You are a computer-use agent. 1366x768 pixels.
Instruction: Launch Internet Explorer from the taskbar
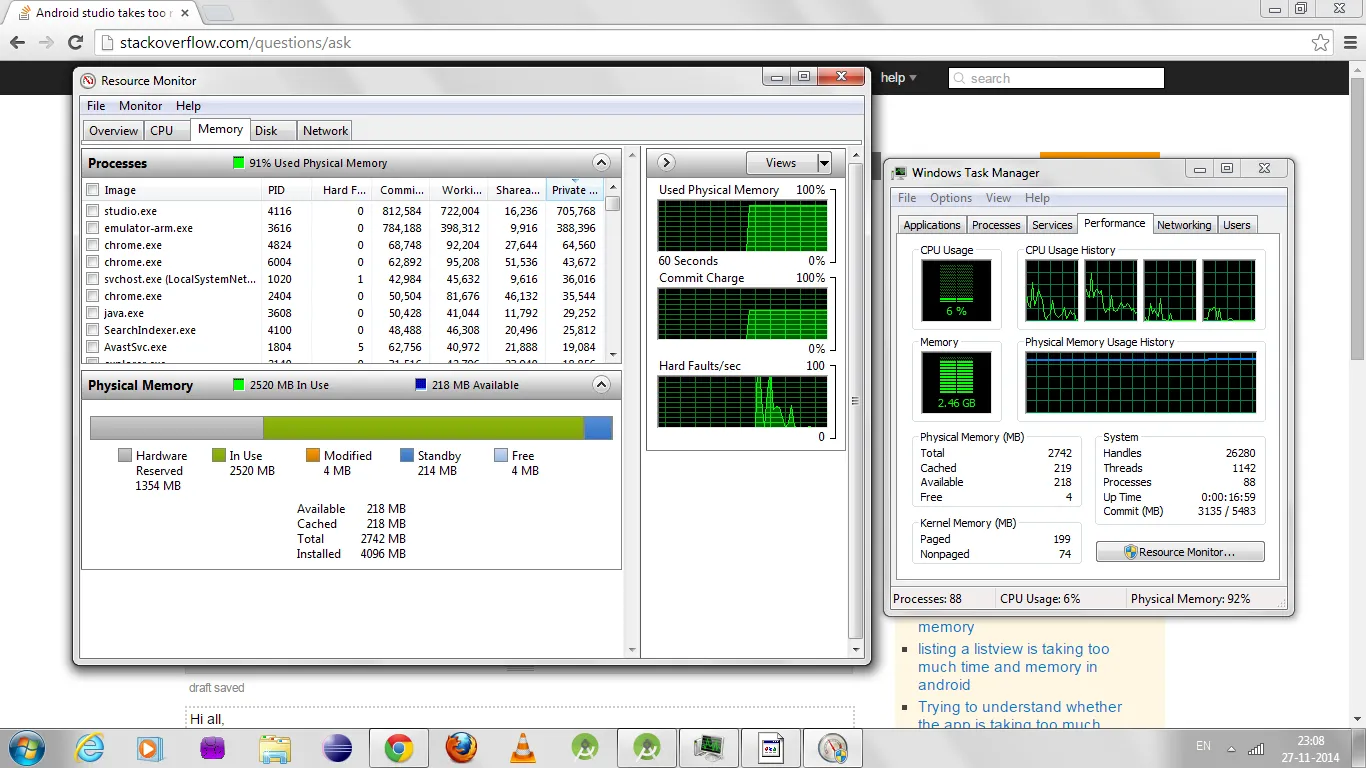pyautogui.click(x=89, y=748)
